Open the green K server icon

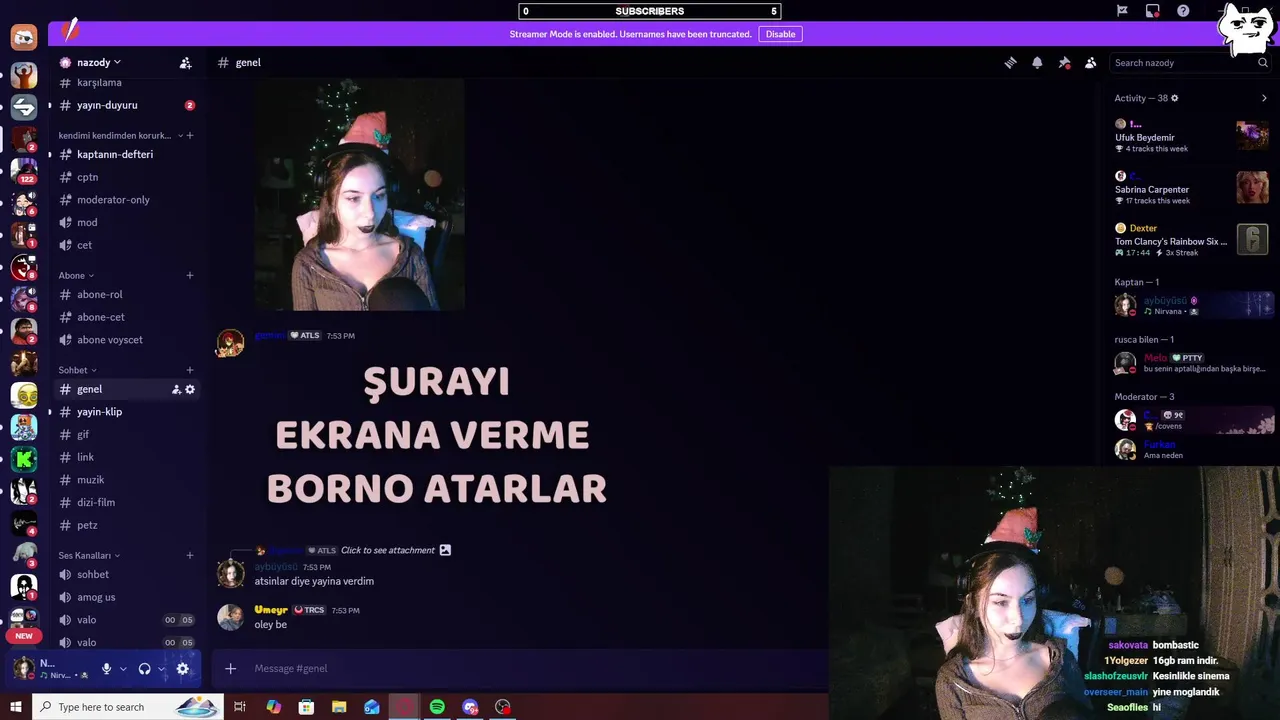click(24, 459)
